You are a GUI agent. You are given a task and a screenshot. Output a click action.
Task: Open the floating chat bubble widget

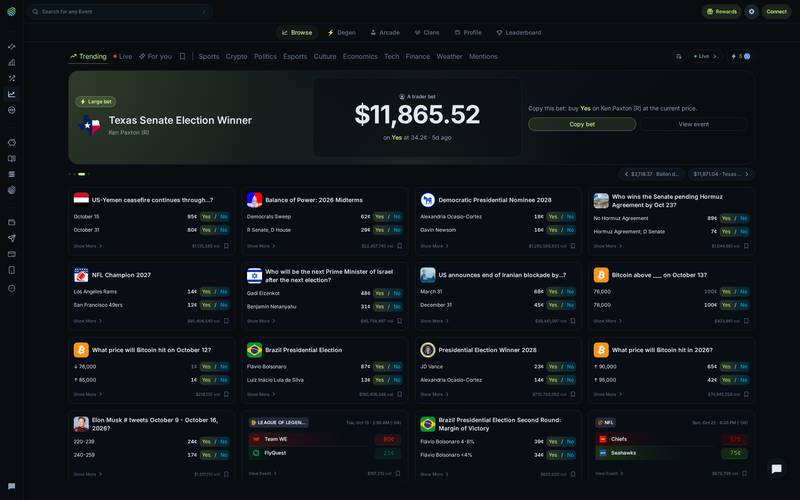coord(776,468)
